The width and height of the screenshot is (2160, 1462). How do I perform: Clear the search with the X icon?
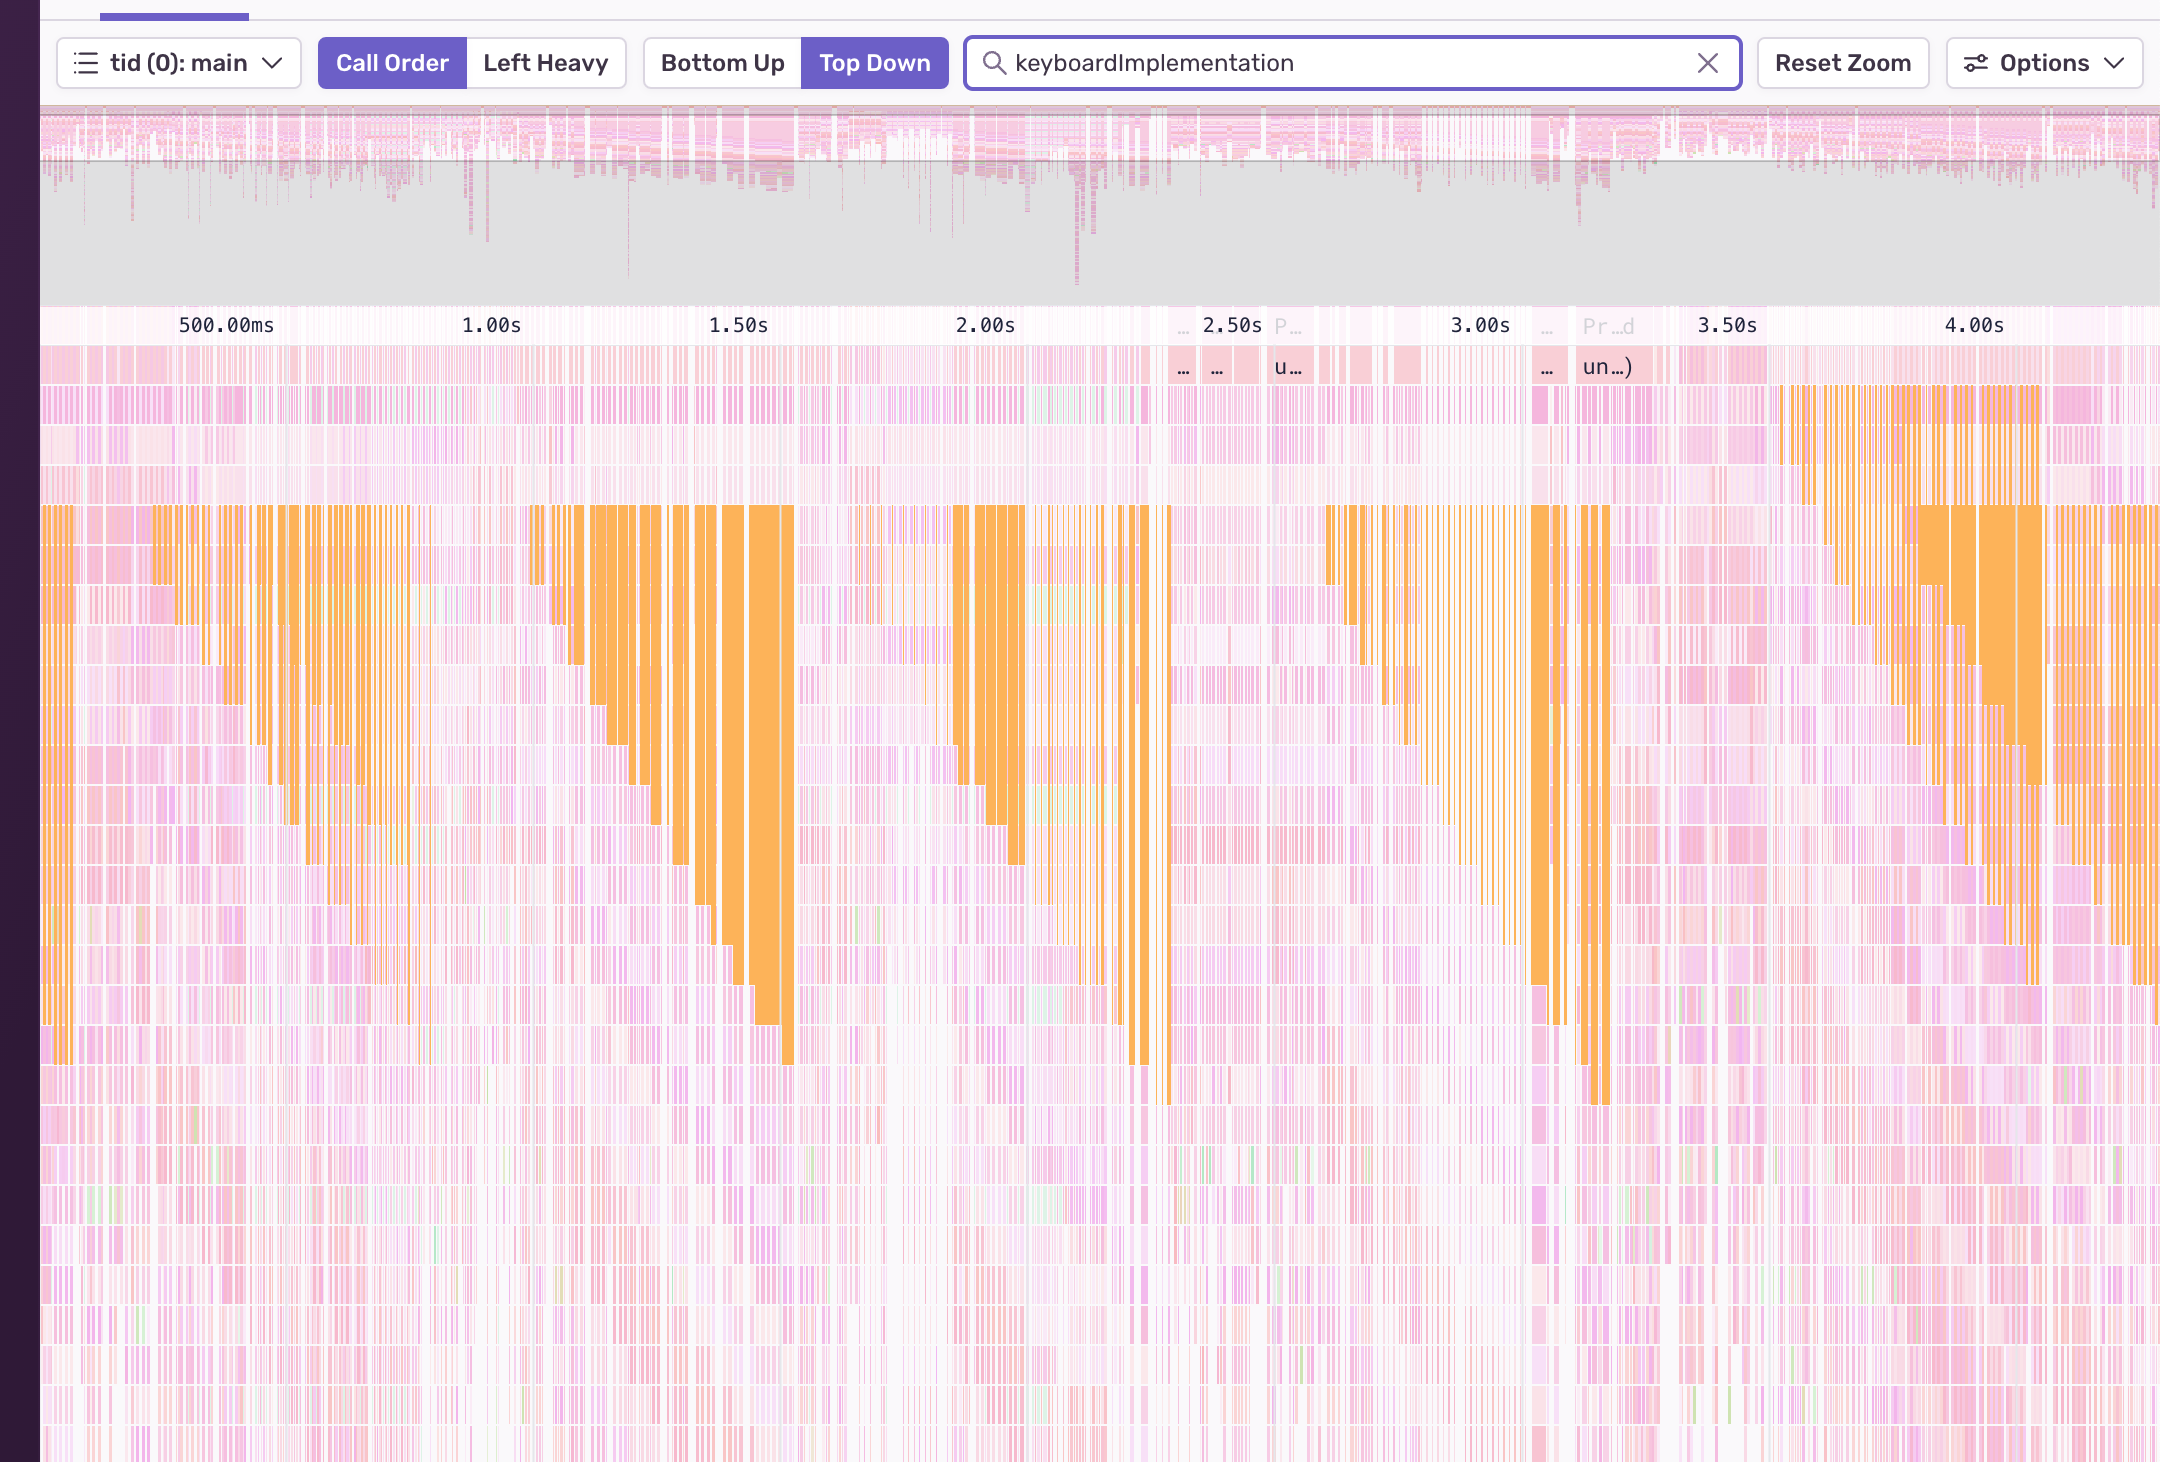point(1708,63)
